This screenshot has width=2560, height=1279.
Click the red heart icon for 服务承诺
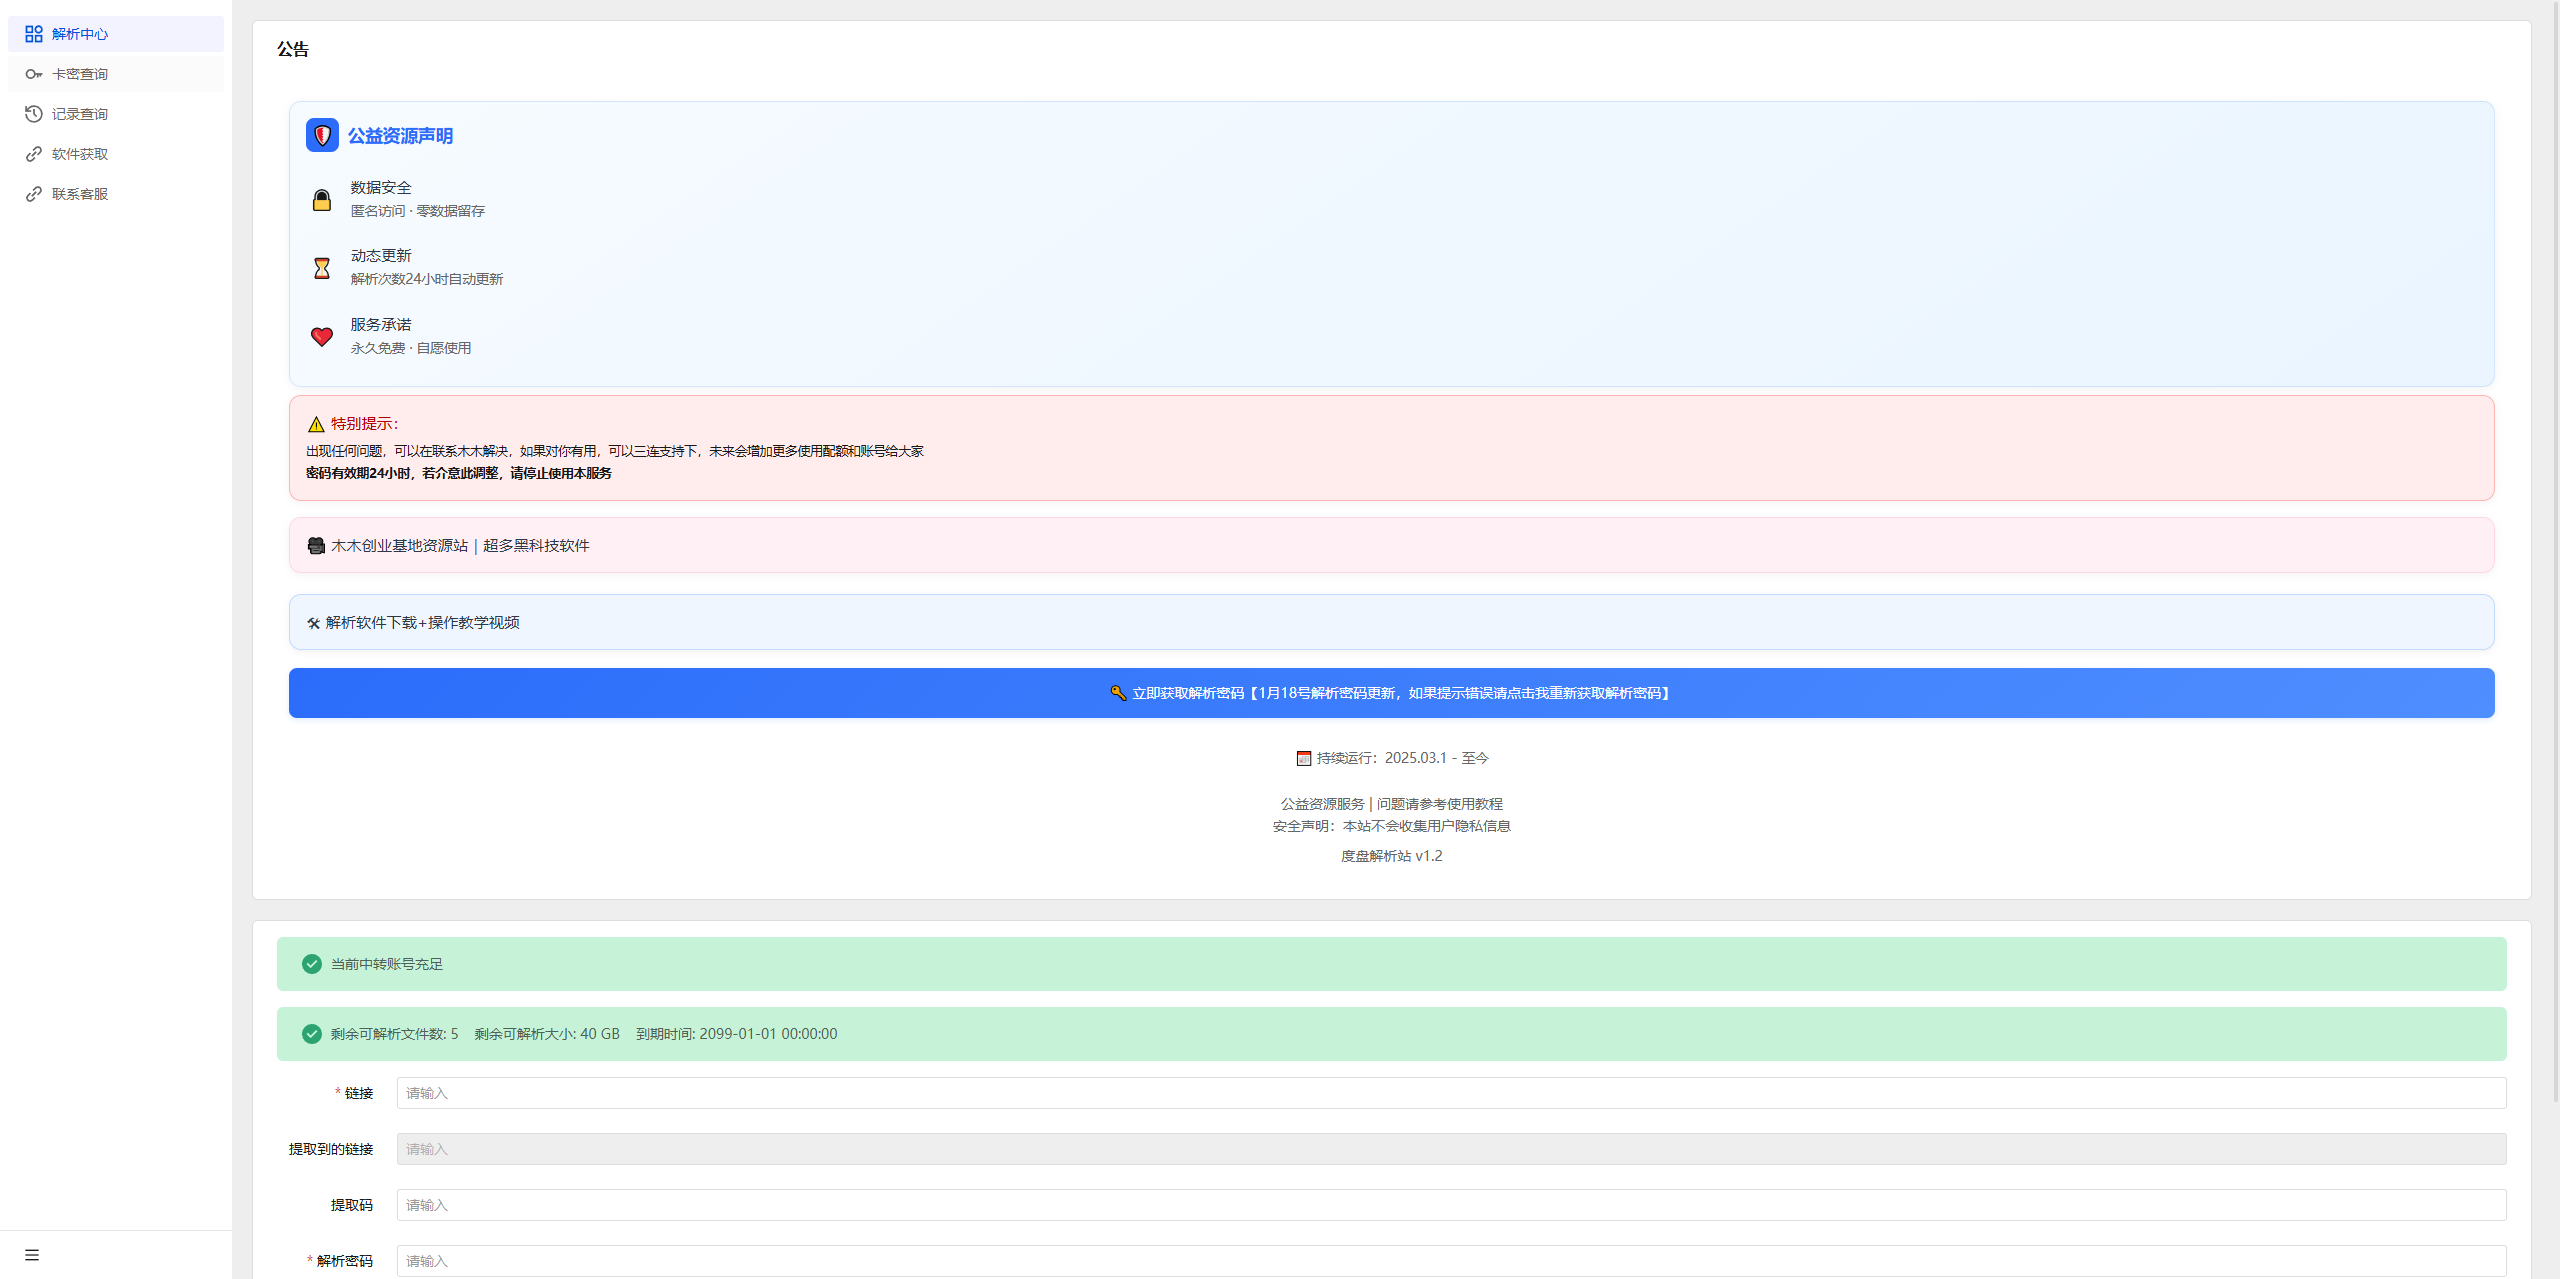click(x=322, y=337)
